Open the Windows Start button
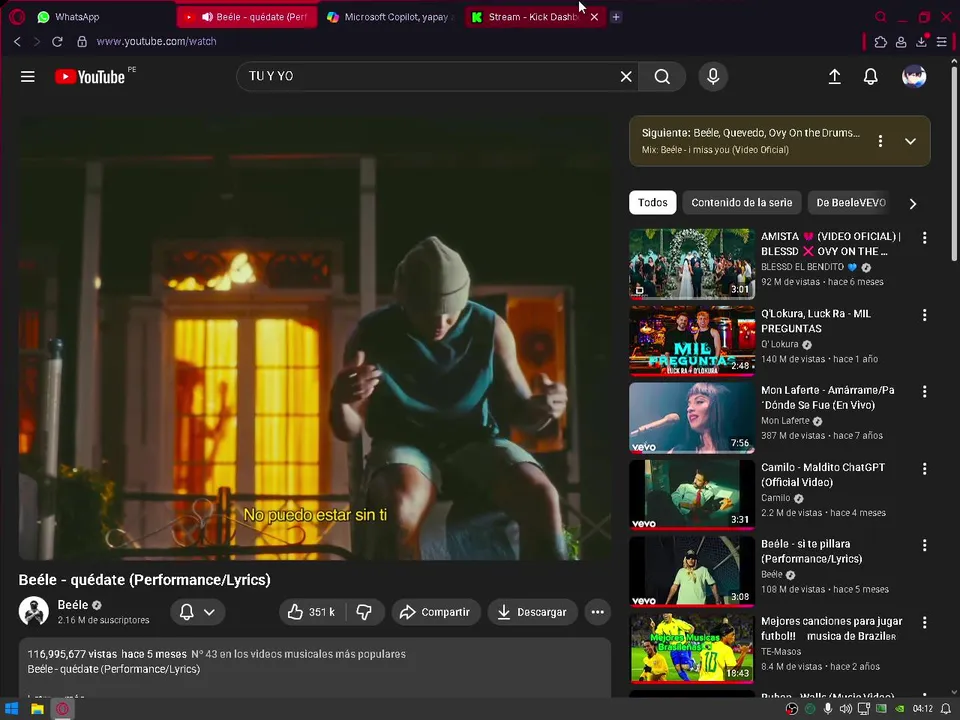Viewport: 960px width, 720px height. 12,709
